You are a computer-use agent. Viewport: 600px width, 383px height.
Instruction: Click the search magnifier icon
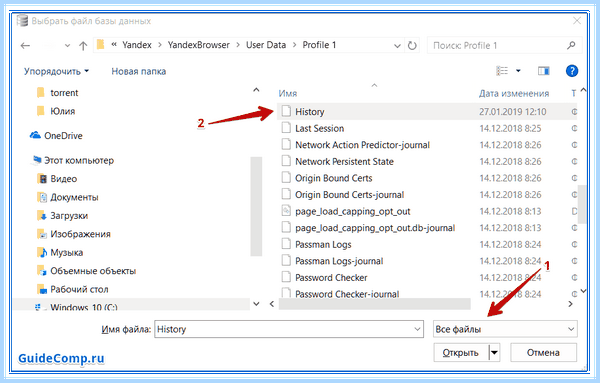click(x=571, y=46)
